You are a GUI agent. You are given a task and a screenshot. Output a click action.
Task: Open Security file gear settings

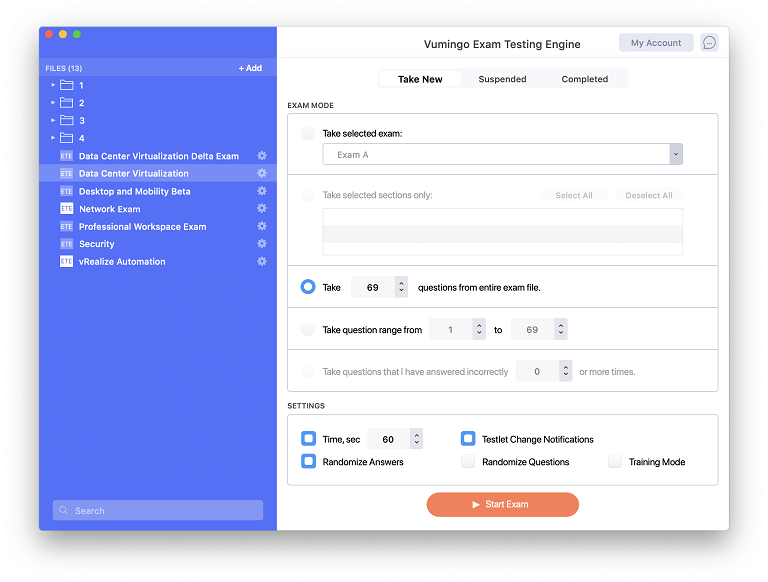[x=262, y=244]
